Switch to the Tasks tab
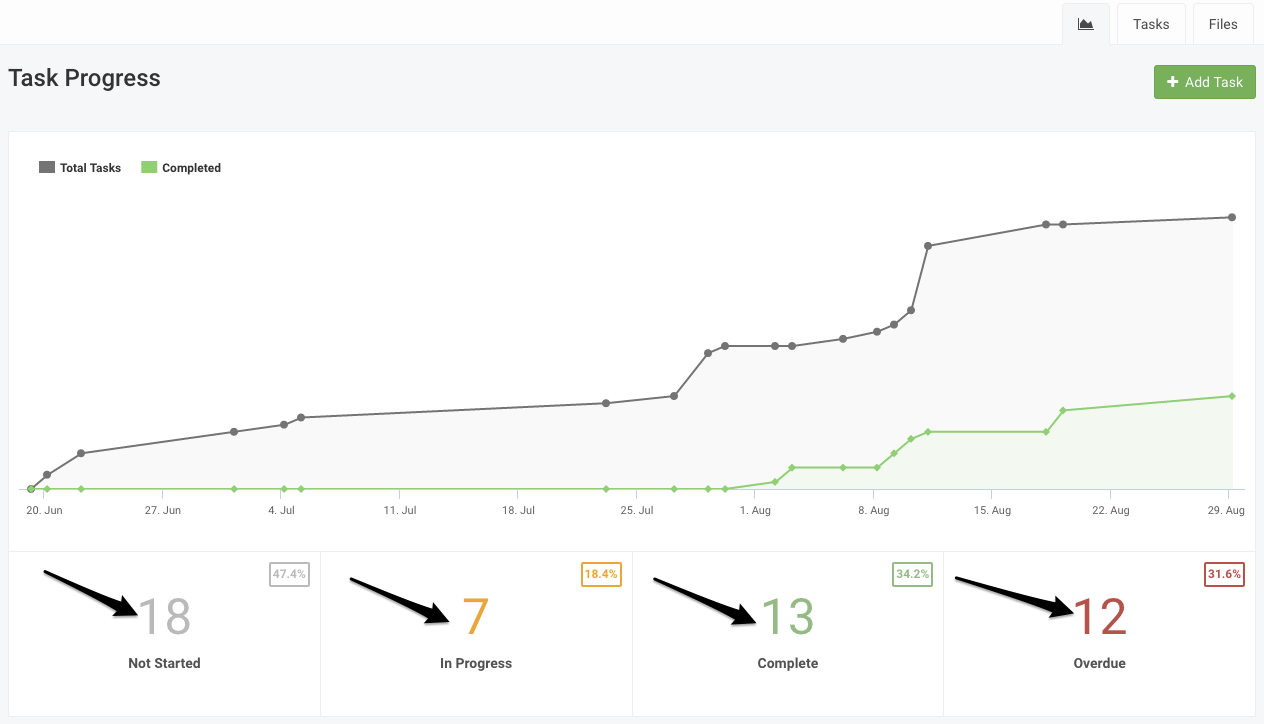 pyautogui.click(x=1150, y=23)
